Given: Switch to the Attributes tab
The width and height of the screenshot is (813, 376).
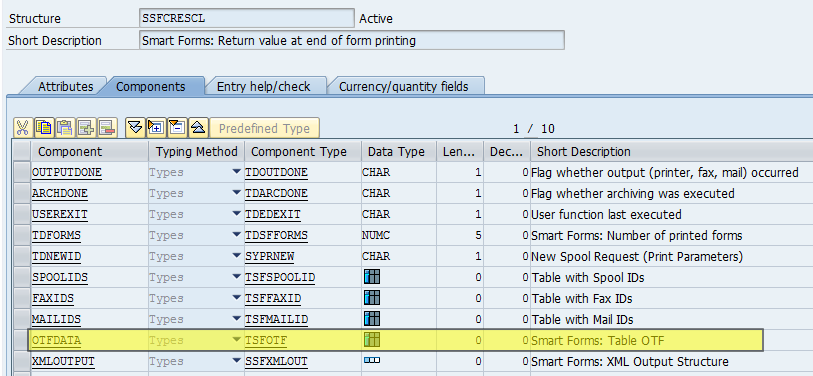Looking at the screenshot, I should tap(65, 86).
